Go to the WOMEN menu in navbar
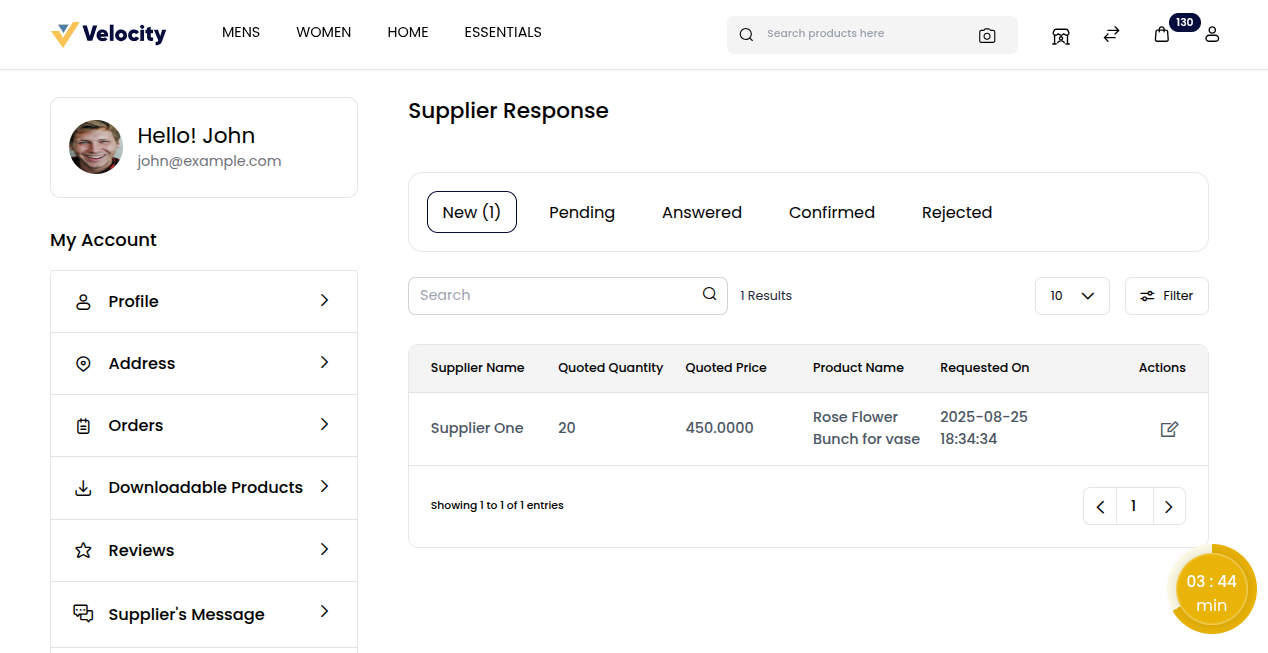 (323, 32)
